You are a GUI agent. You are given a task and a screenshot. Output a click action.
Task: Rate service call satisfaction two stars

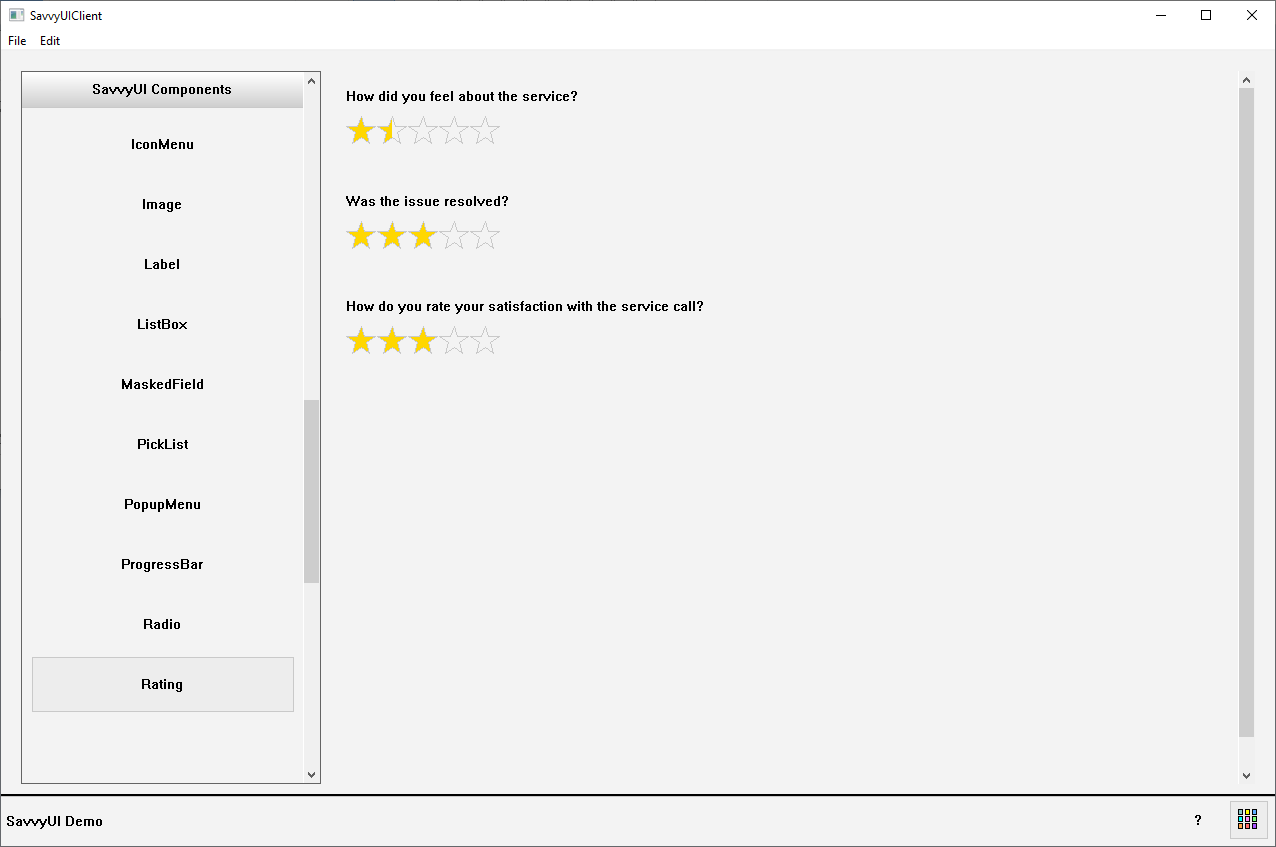coord(392,342)
